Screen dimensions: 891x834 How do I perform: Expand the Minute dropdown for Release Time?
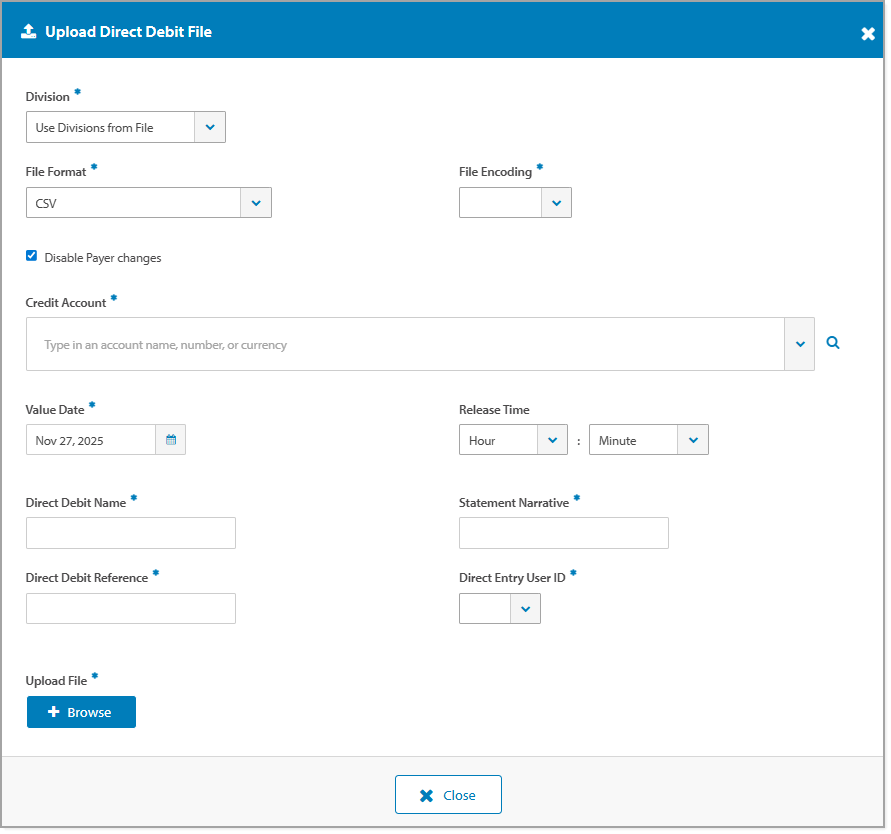693,439
